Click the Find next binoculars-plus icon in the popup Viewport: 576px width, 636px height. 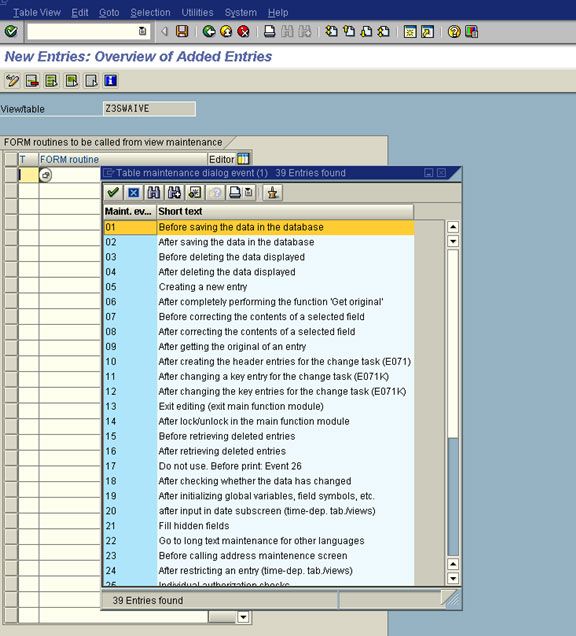point(174,193)
